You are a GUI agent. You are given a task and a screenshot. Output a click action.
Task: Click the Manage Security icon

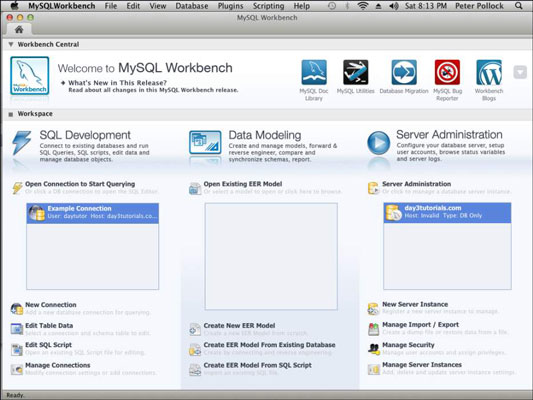[373, 349]
